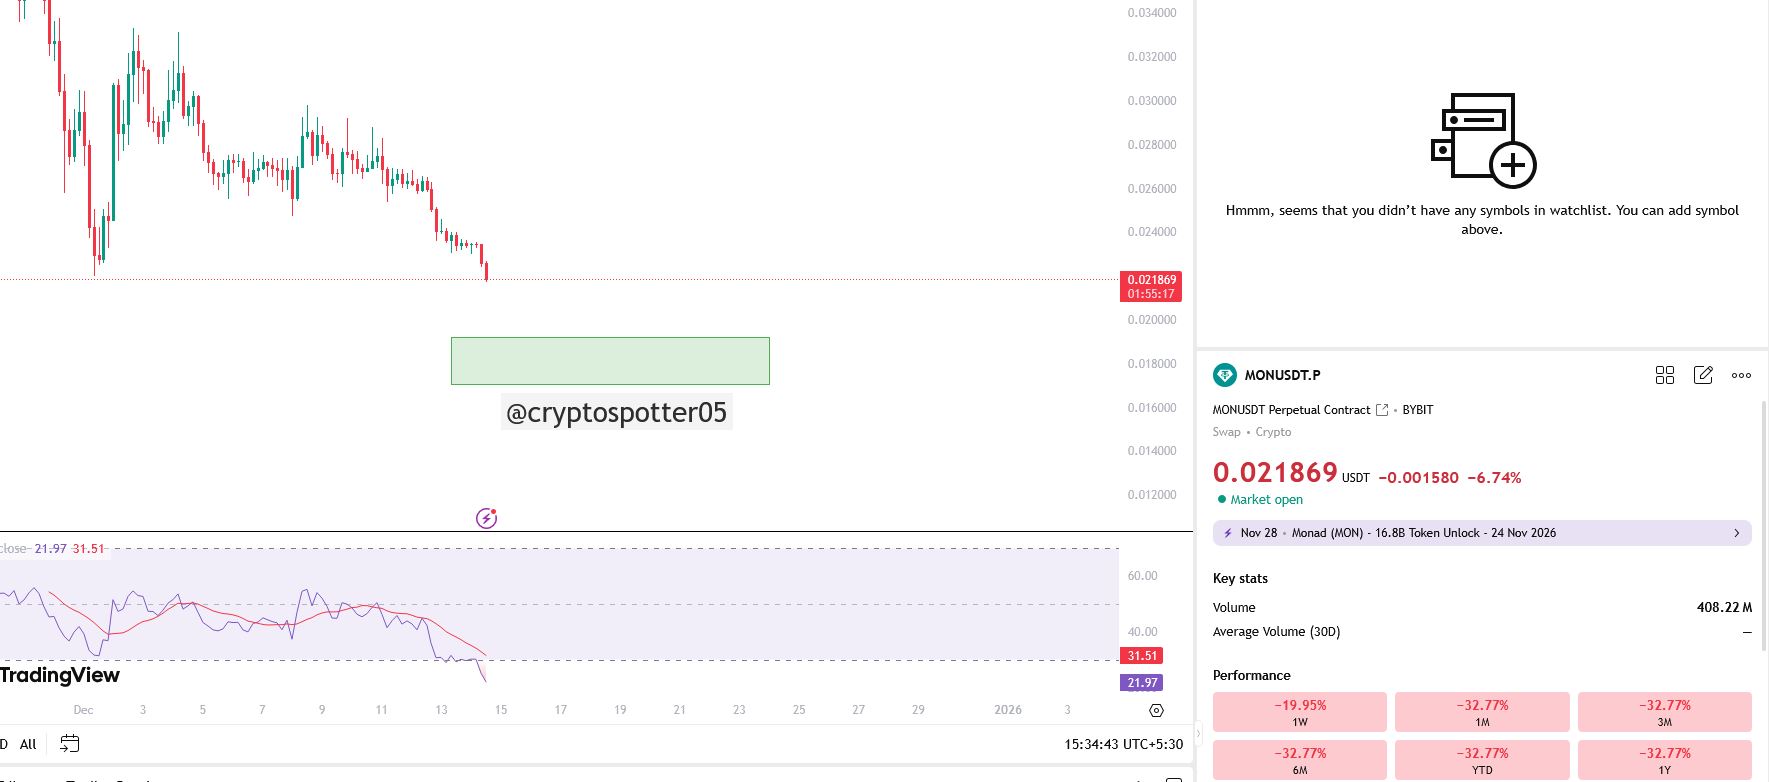Click the TradingView logo on the chart
The height and width of the screenshot is (782, 1769).
60,675
